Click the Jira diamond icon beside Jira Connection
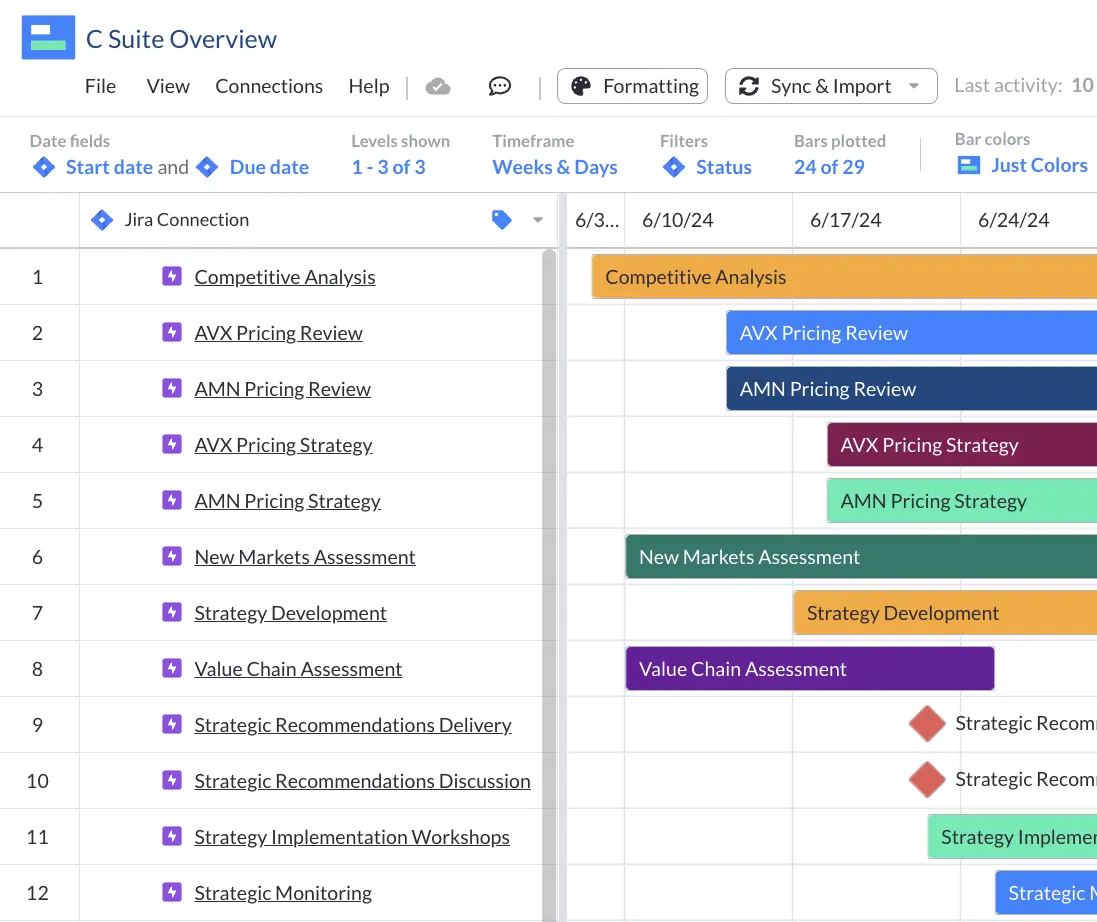1097x922 pixels. 102,220
